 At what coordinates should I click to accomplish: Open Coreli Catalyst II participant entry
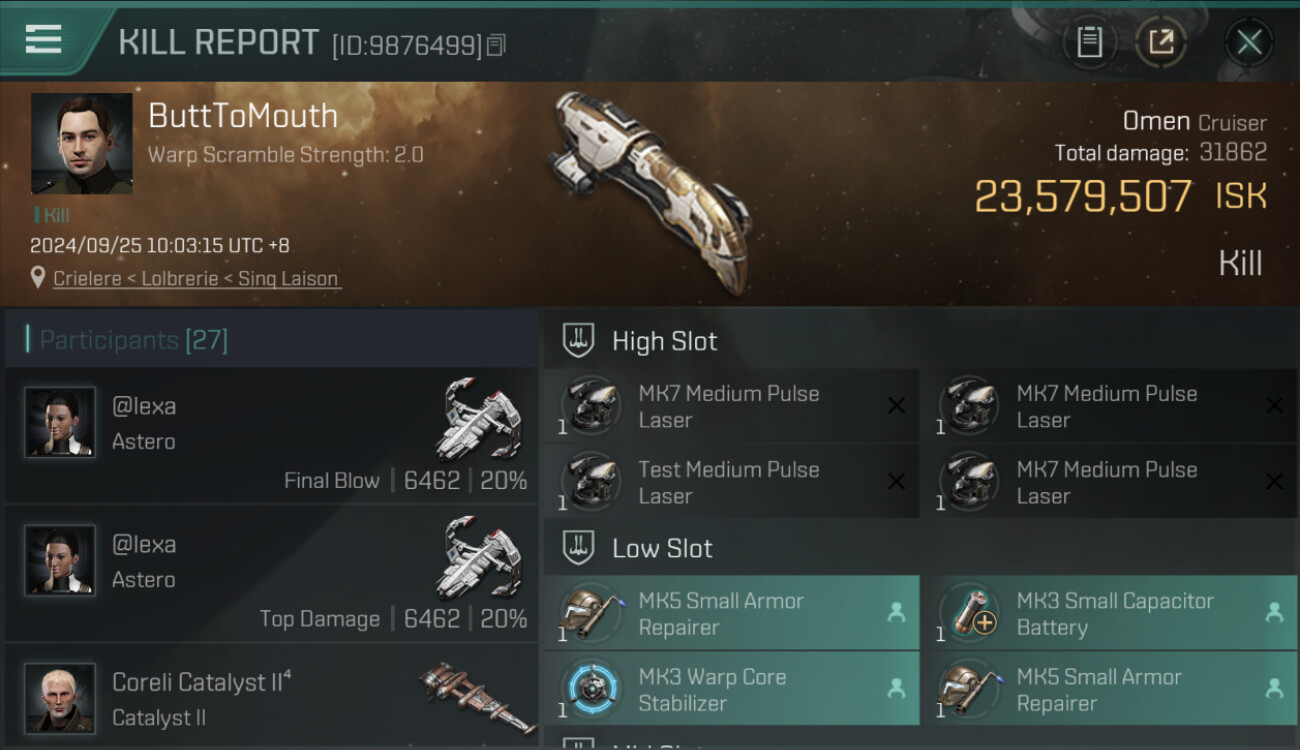tap(271, 697)
